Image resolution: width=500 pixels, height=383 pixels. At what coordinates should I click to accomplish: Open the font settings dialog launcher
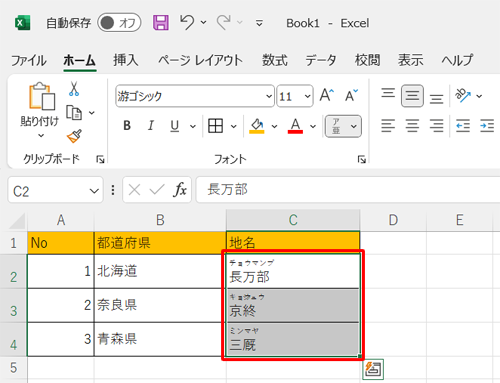362,160
